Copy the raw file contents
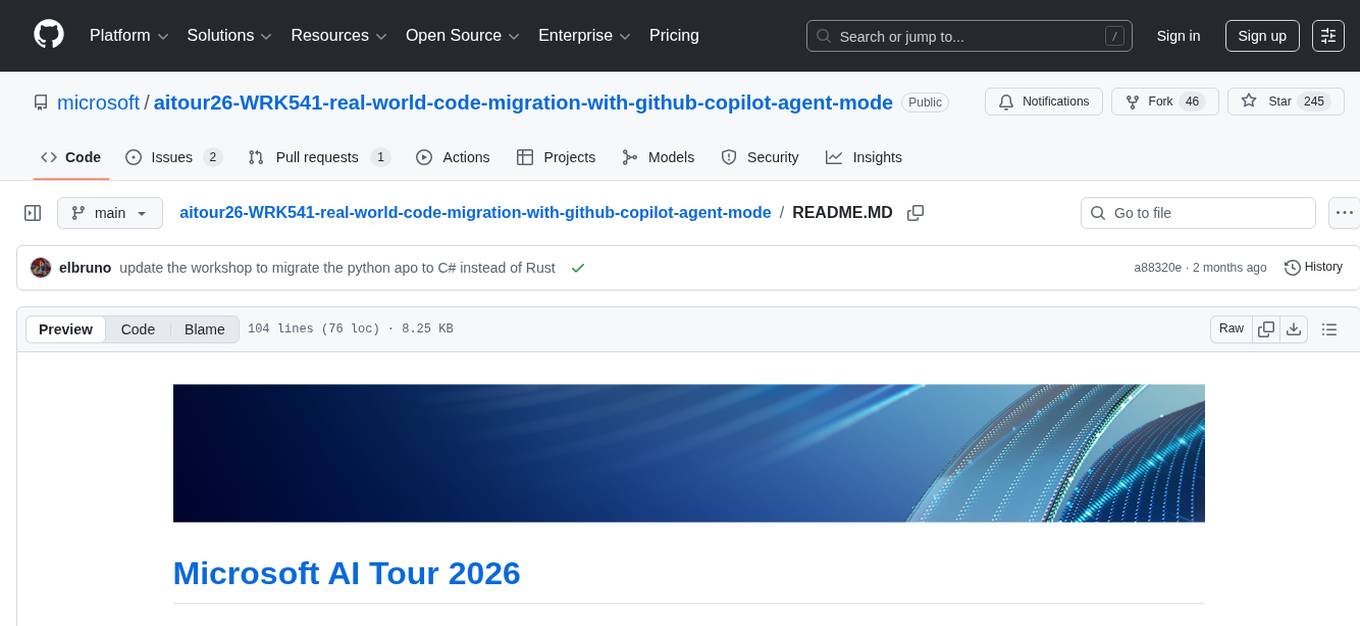The image size is (1360, 626). click(x=1266, y=328)
